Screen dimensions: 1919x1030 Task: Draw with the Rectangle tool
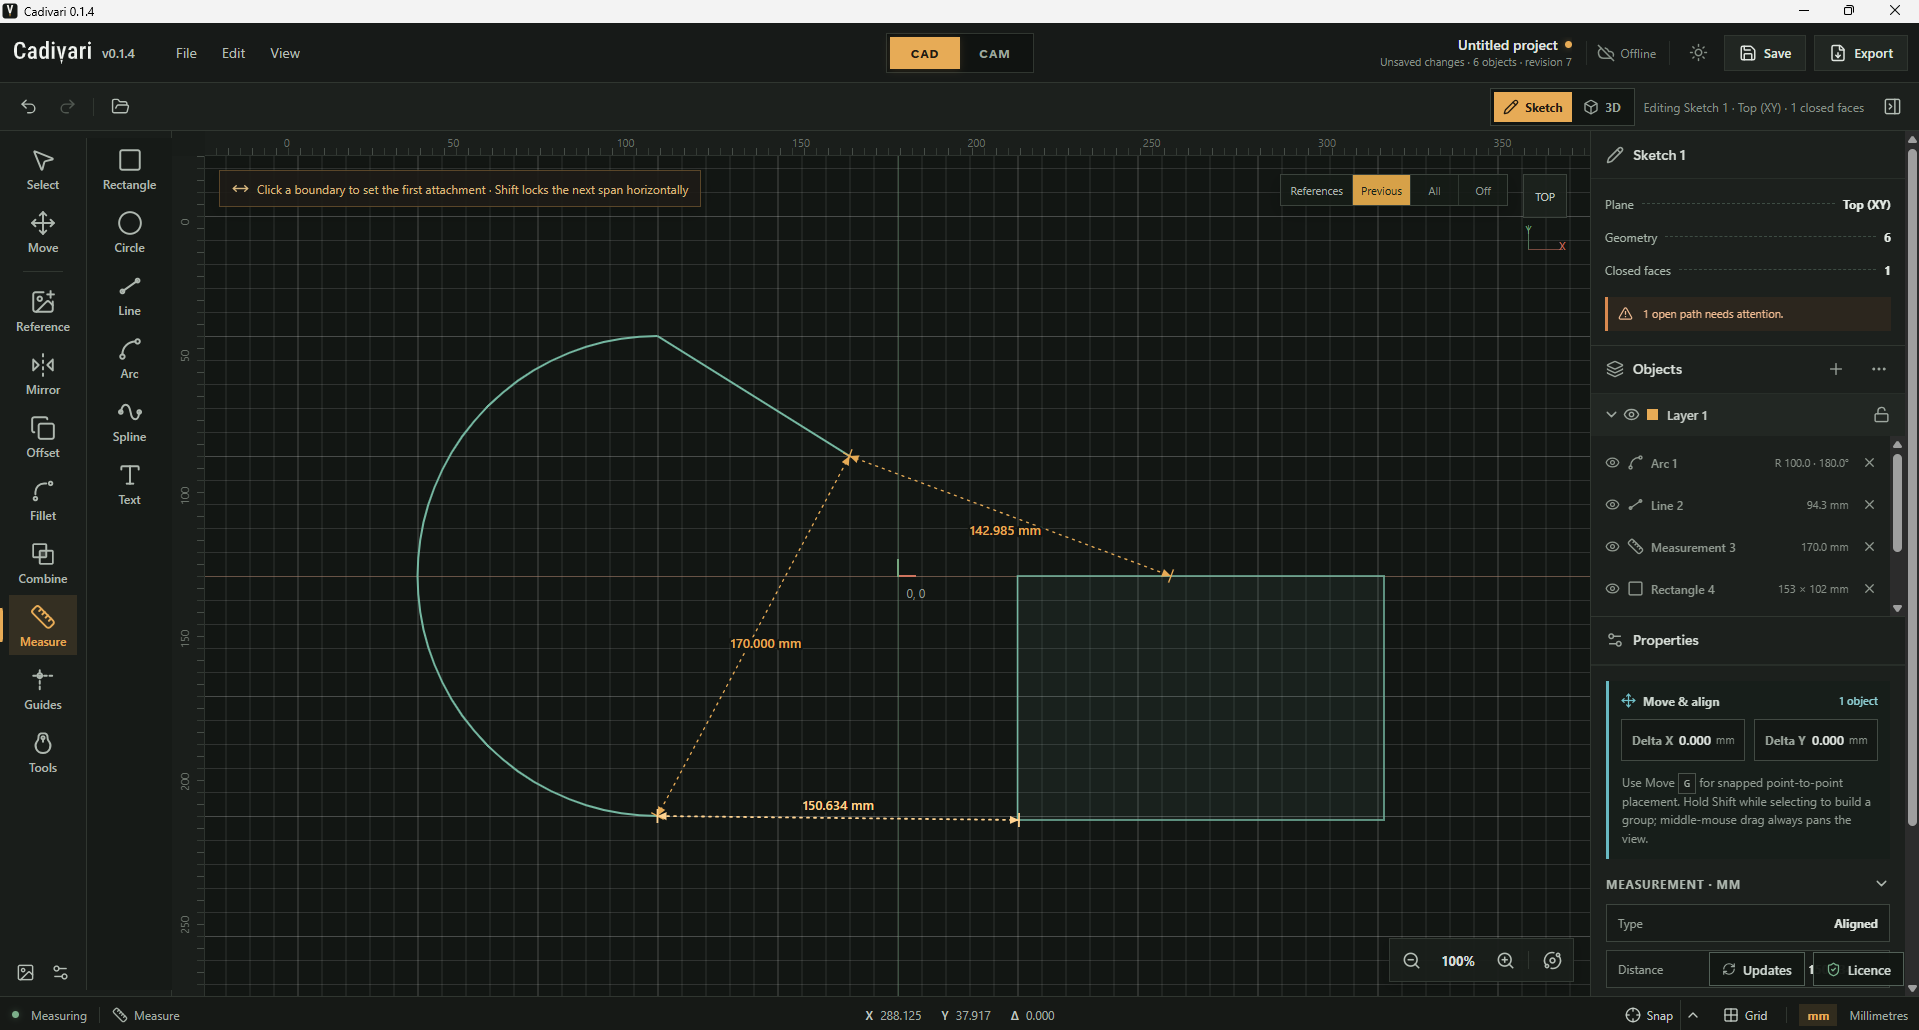[x=130, y=170]
